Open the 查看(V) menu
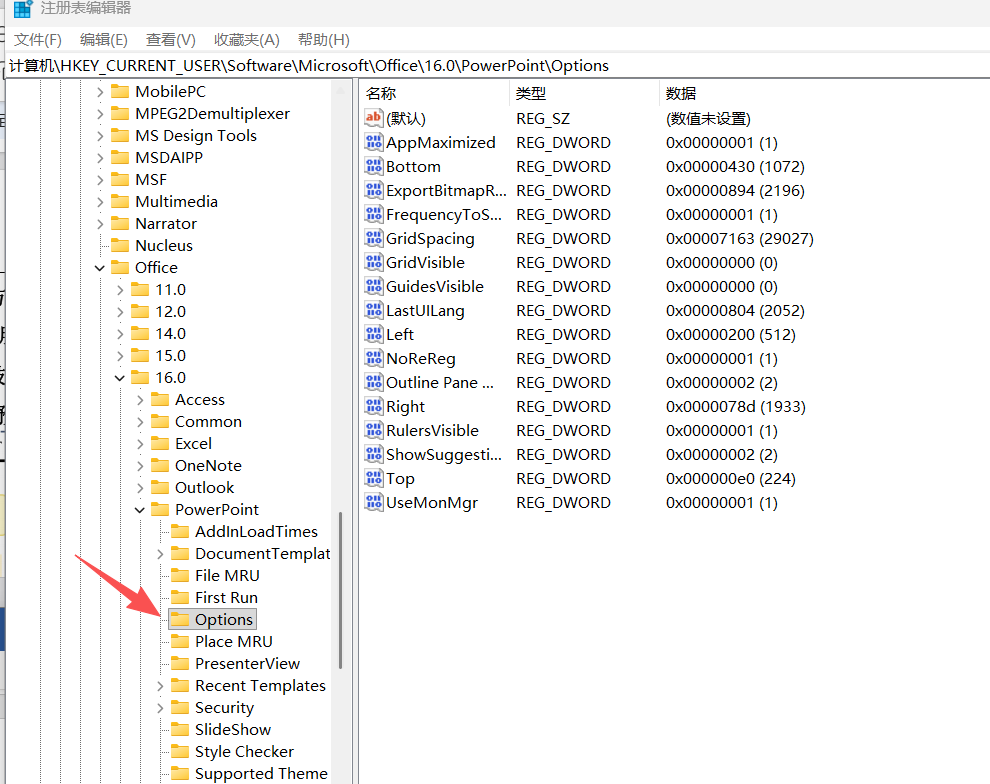The width and height of the screenshot is (990, 784). (170, 40)
